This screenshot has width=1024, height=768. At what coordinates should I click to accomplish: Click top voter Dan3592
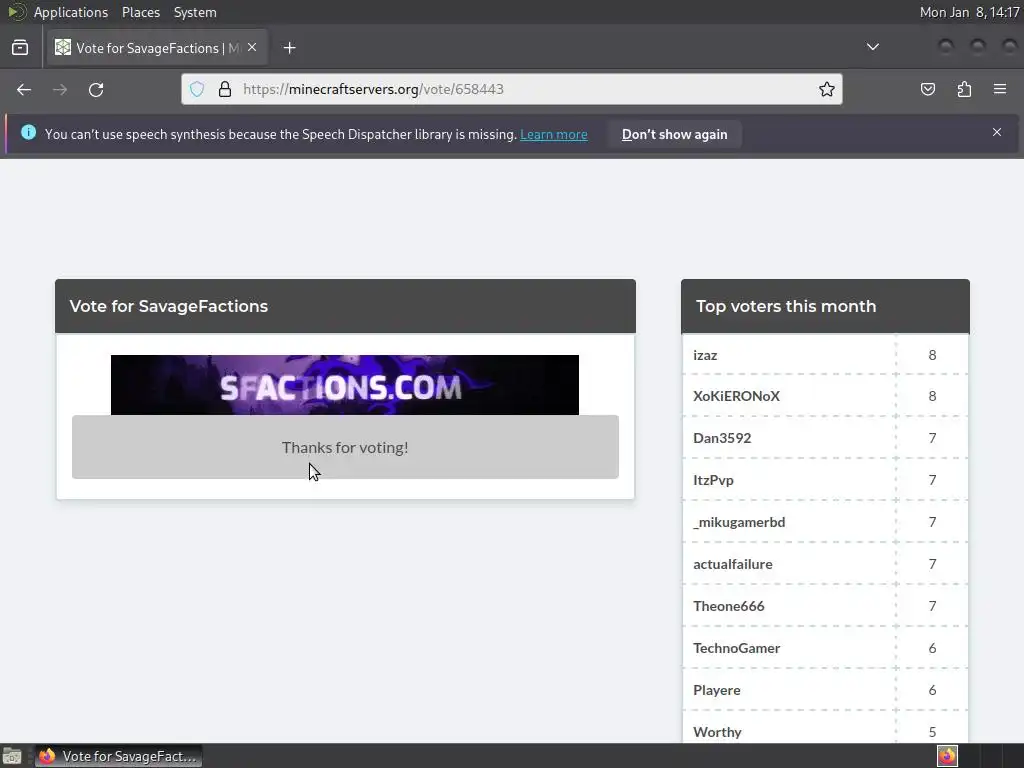[722, 438]
